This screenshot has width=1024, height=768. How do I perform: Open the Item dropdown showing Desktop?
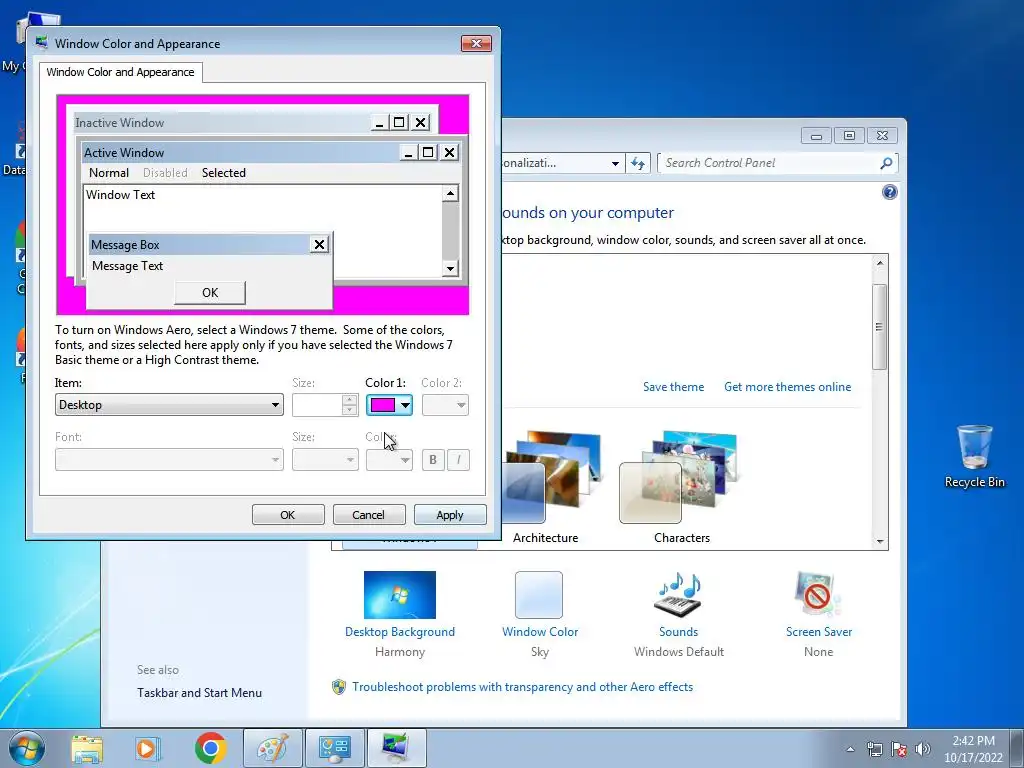169,405
